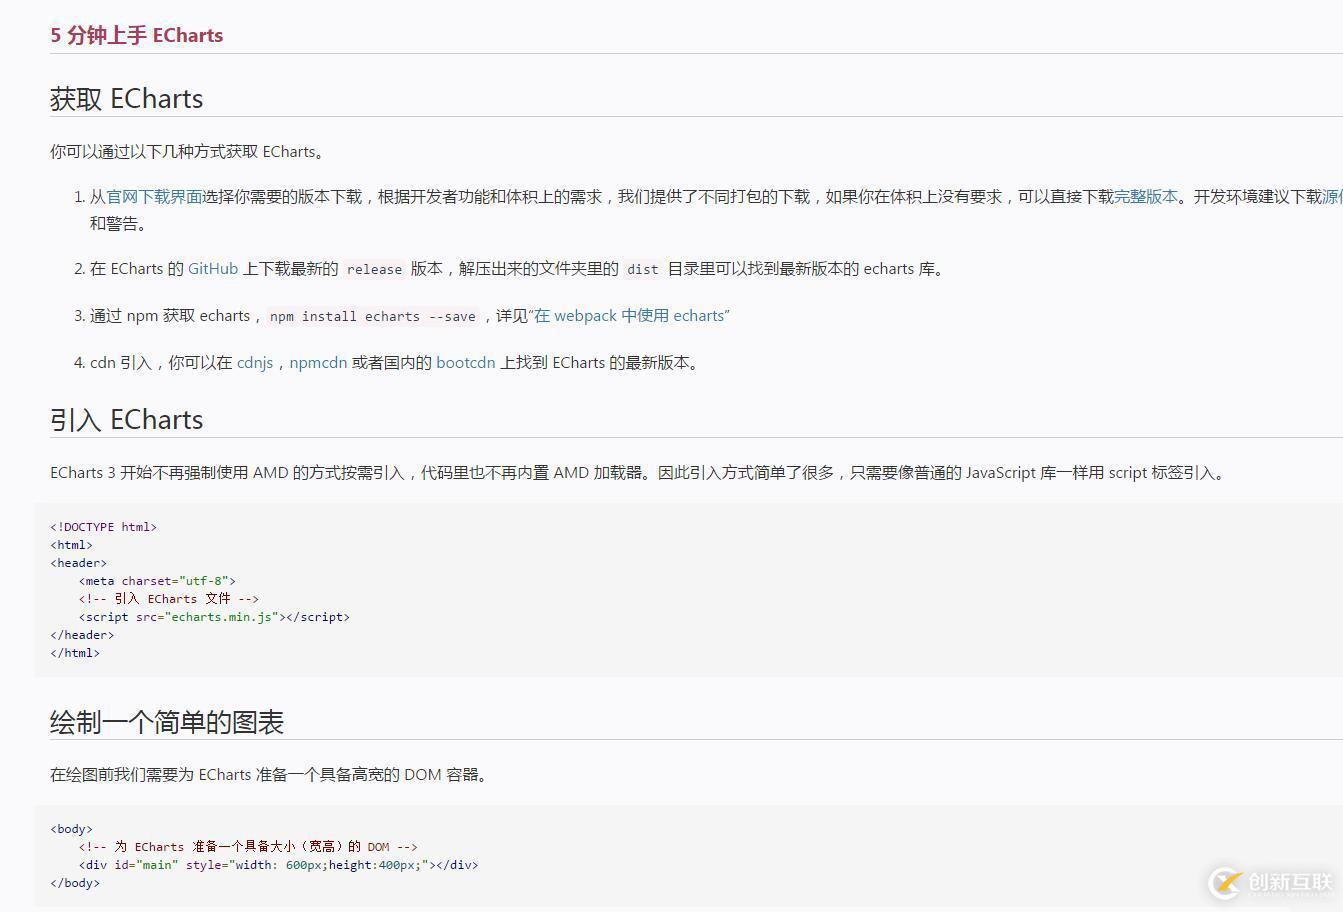Click the 获取 ECharts heading
Viewport: 1343px width, 912px height.
(x=127, y=98)
